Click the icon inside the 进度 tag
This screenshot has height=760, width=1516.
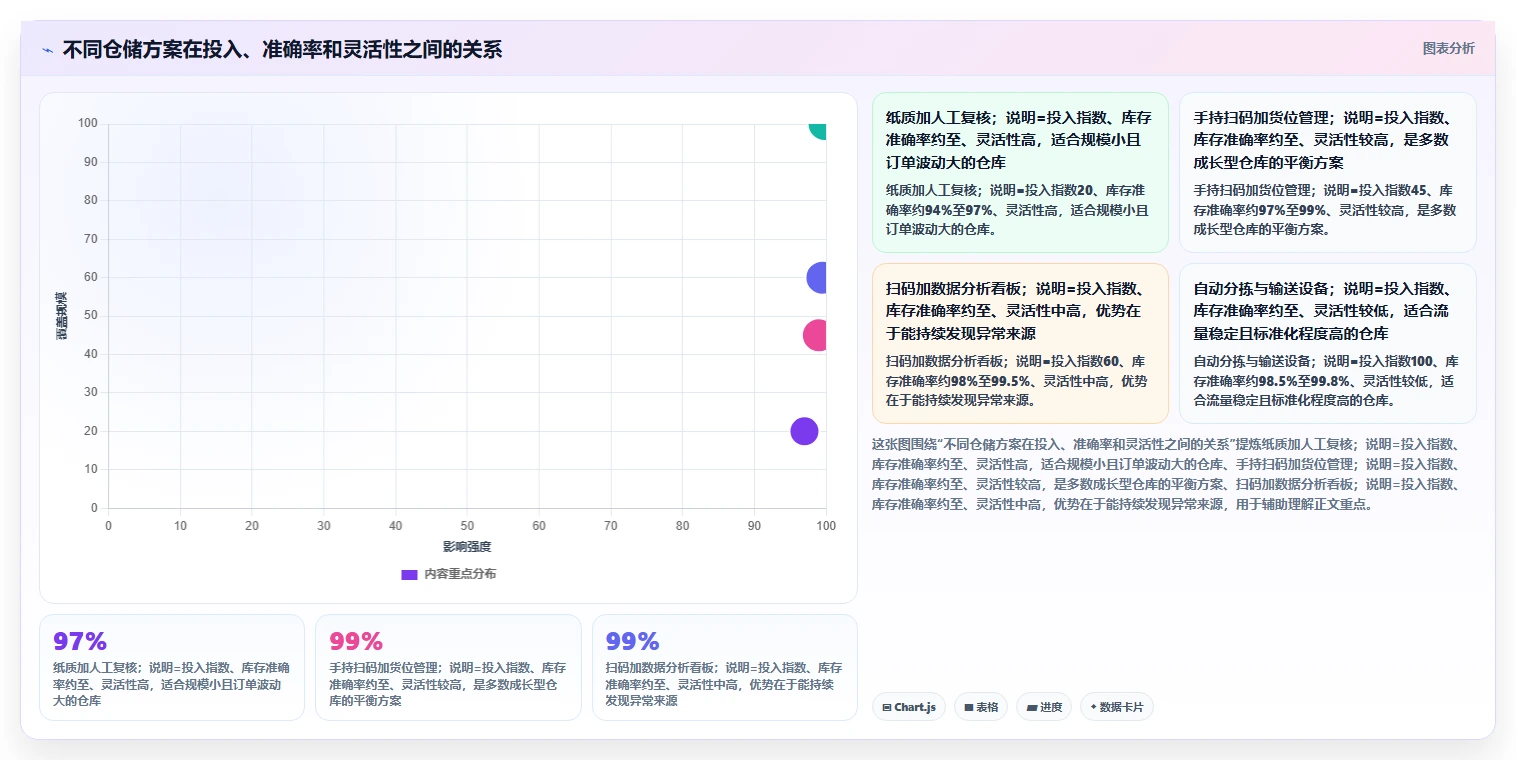coord(1031,708)
